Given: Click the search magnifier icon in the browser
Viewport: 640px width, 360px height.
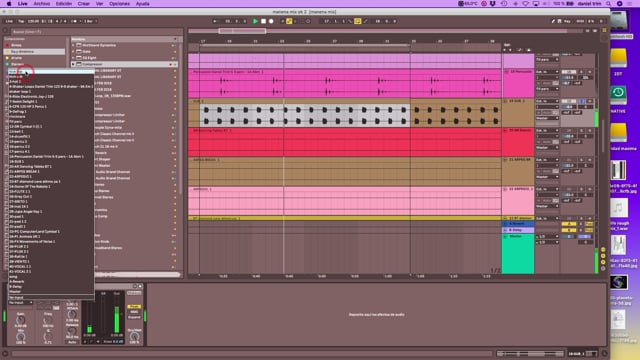Looking at the screenshot, I should click(6, 31).
